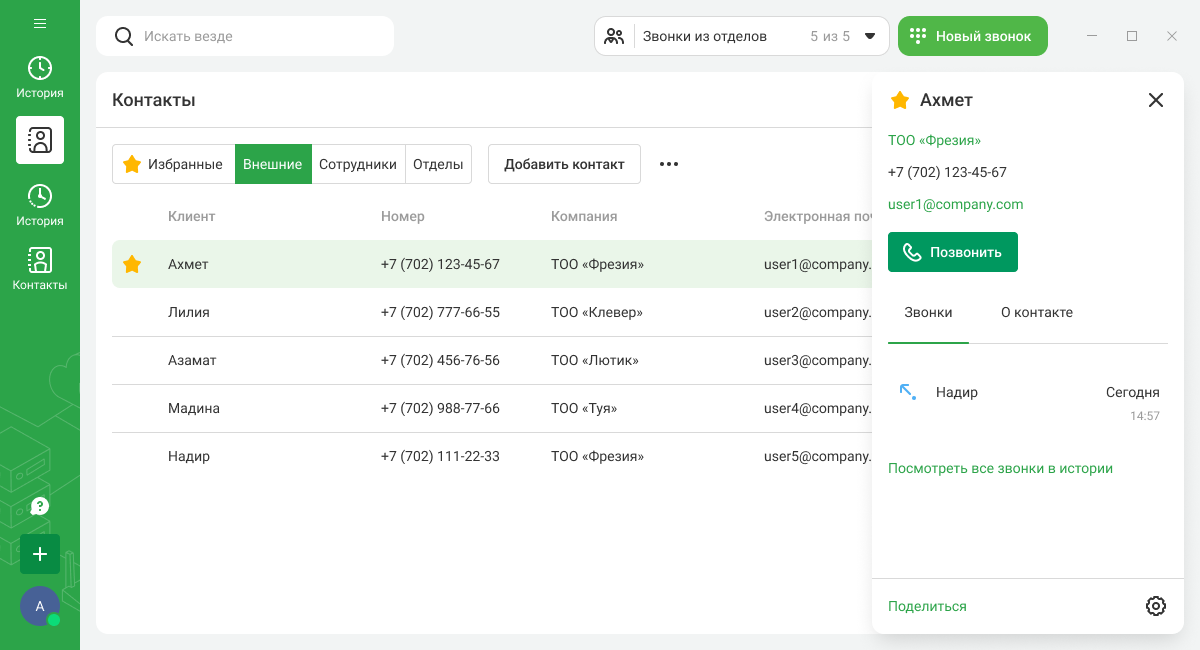The height and width of the screenshot is (650, 1200).
Task: Show only Избранные contacts filter
Action: coord(173,164)
